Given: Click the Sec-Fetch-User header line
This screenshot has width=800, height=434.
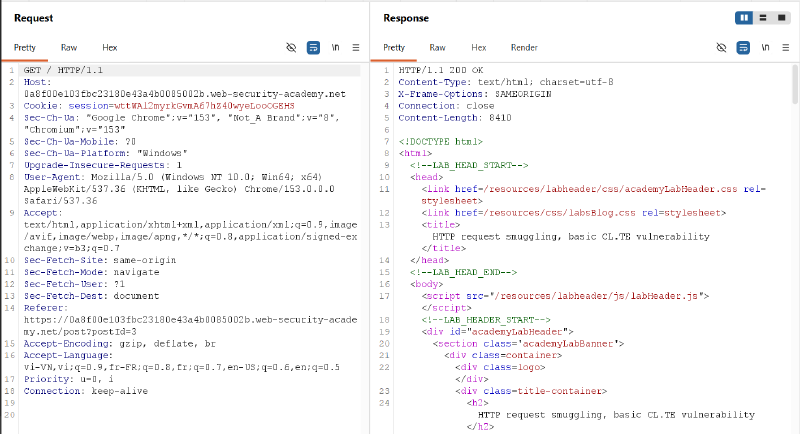Looking at the screenshot, I should 74,285.
